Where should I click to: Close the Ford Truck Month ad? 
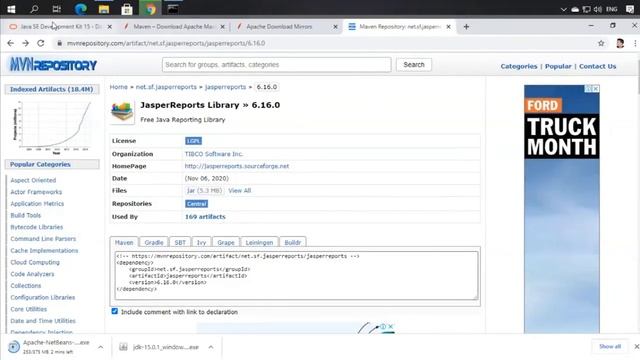point(596,89)
